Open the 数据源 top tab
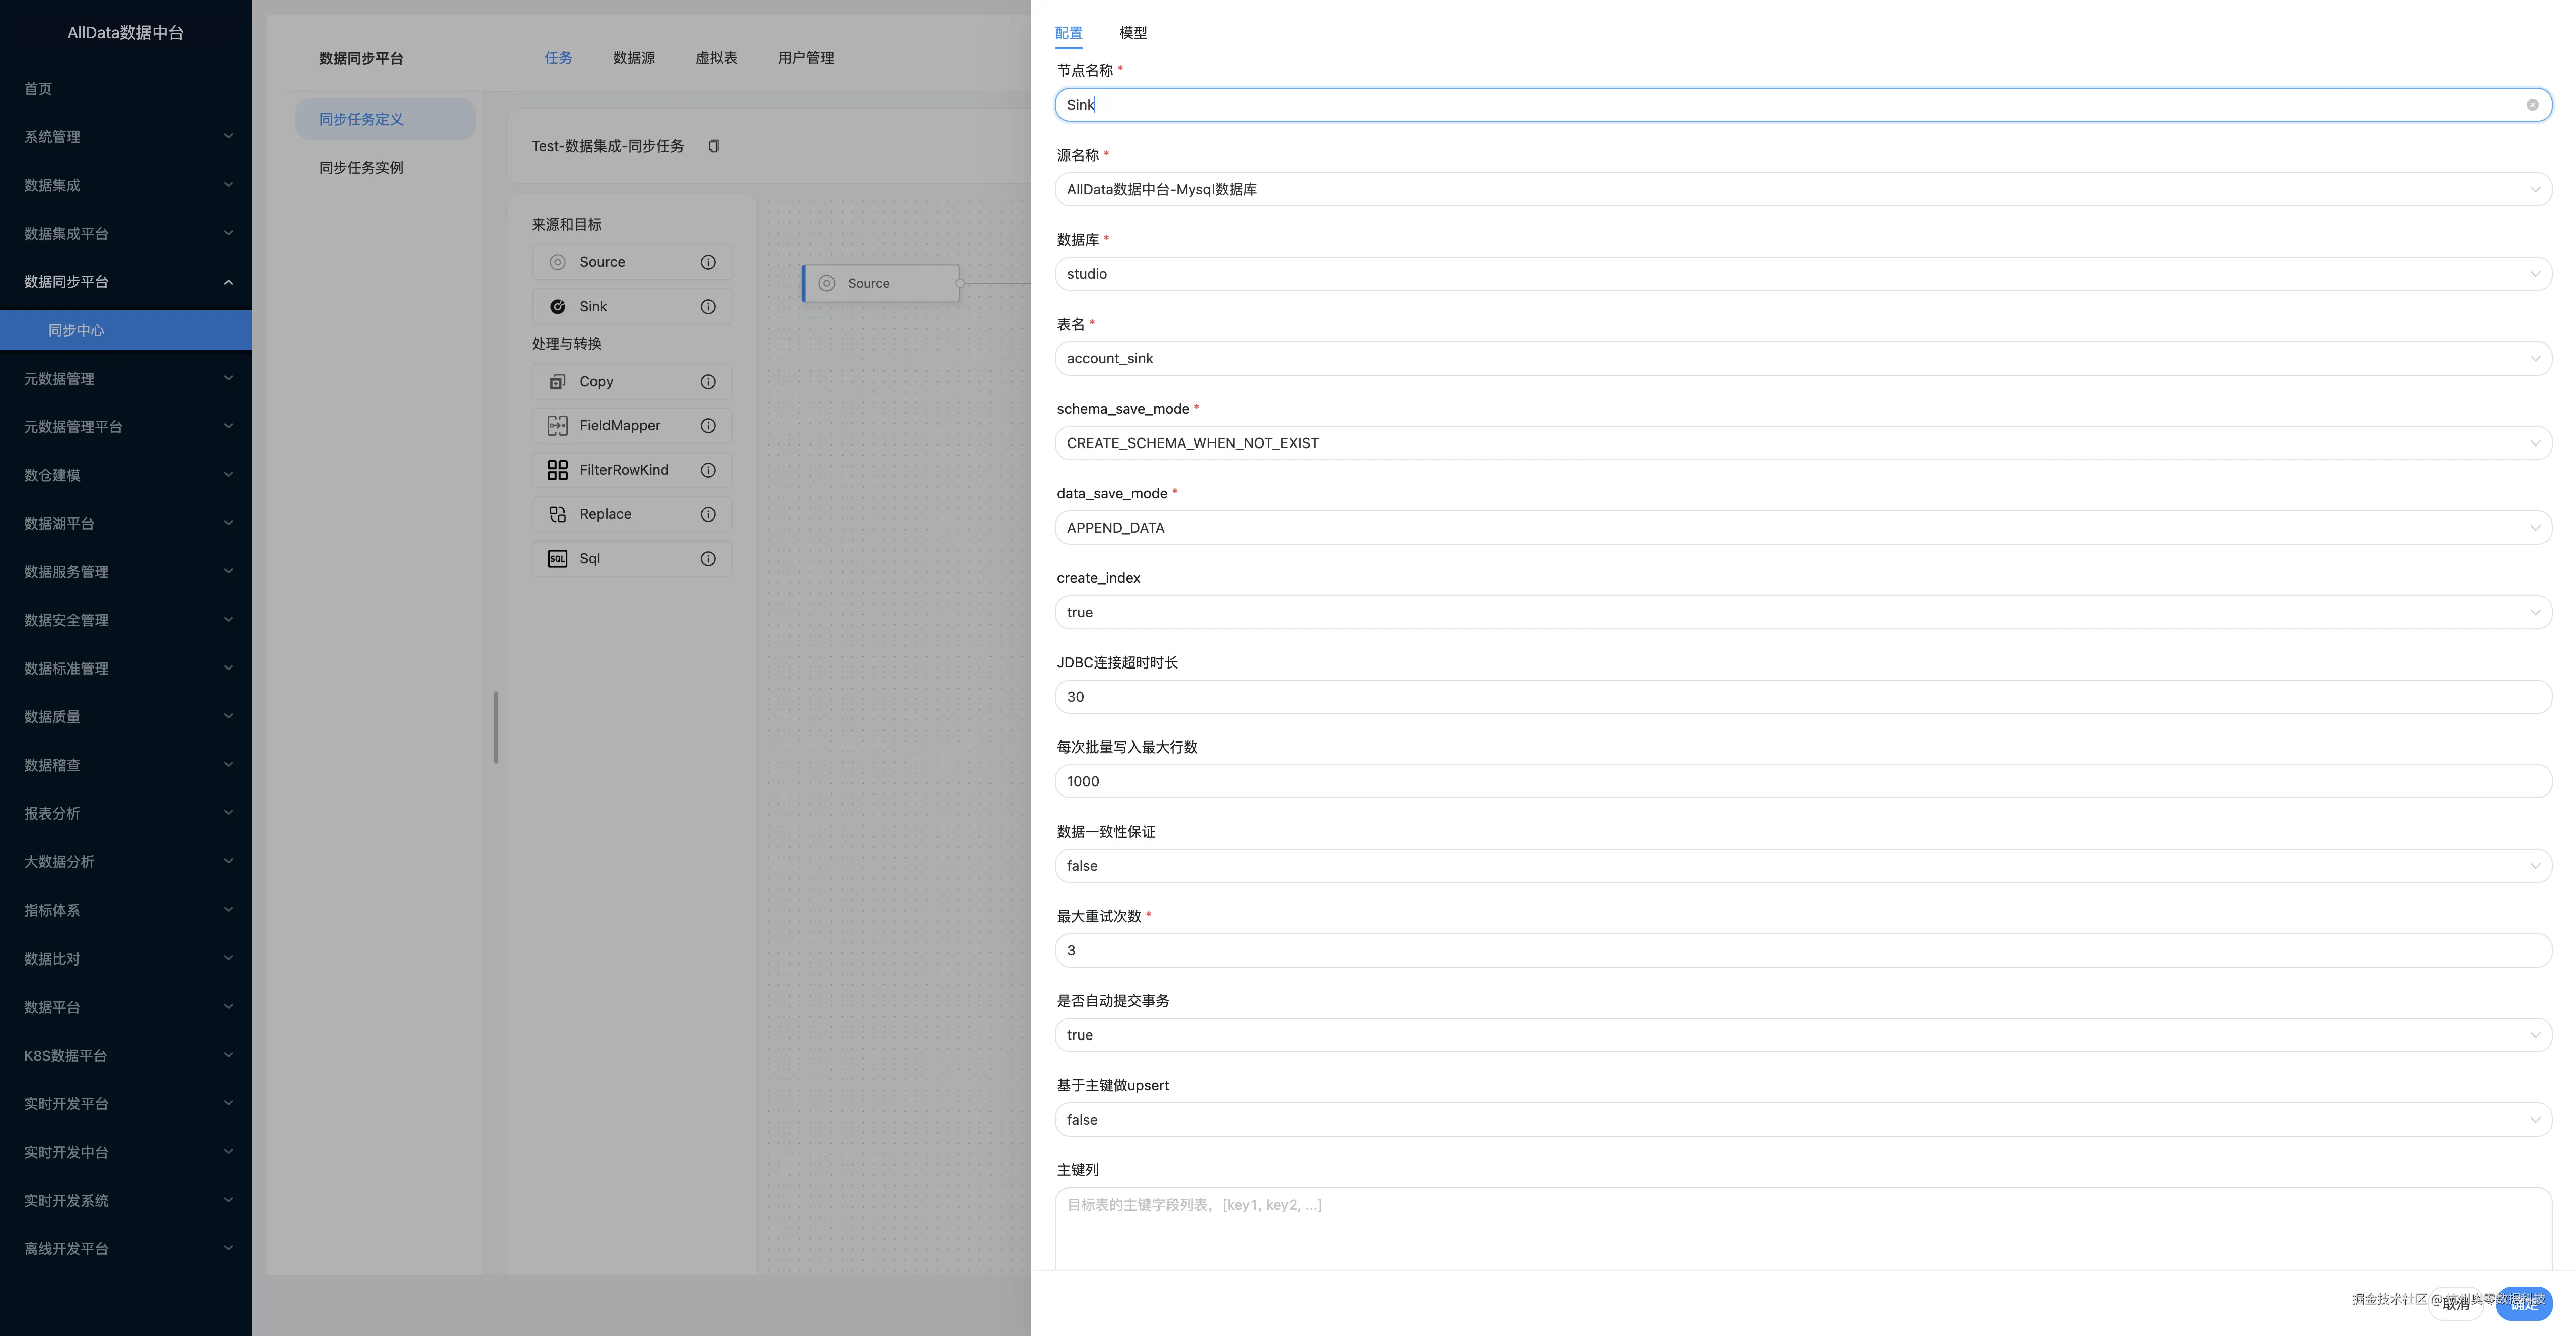 coord(633,58)
